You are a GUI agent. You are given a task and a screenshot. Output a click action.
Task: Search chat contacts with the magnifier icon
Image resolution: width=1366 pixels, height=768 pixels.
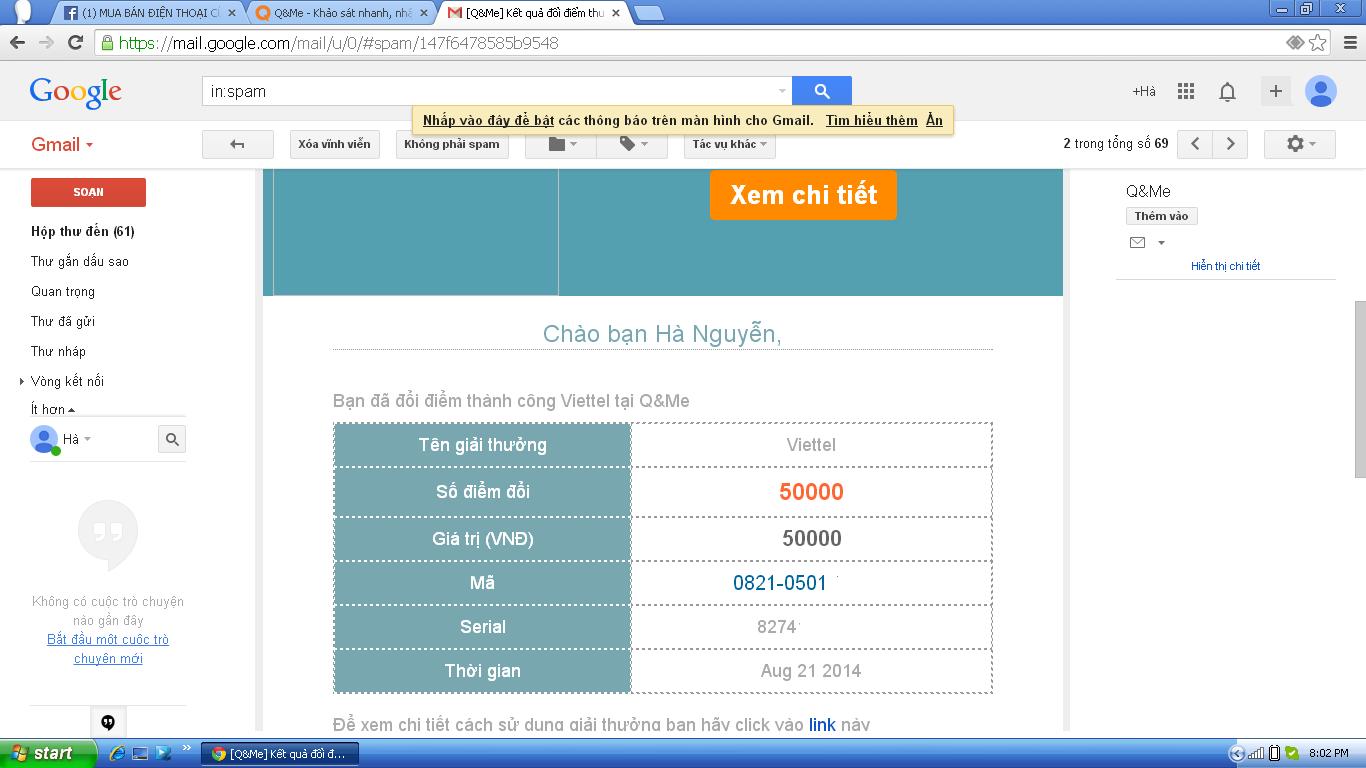[172, 439]
